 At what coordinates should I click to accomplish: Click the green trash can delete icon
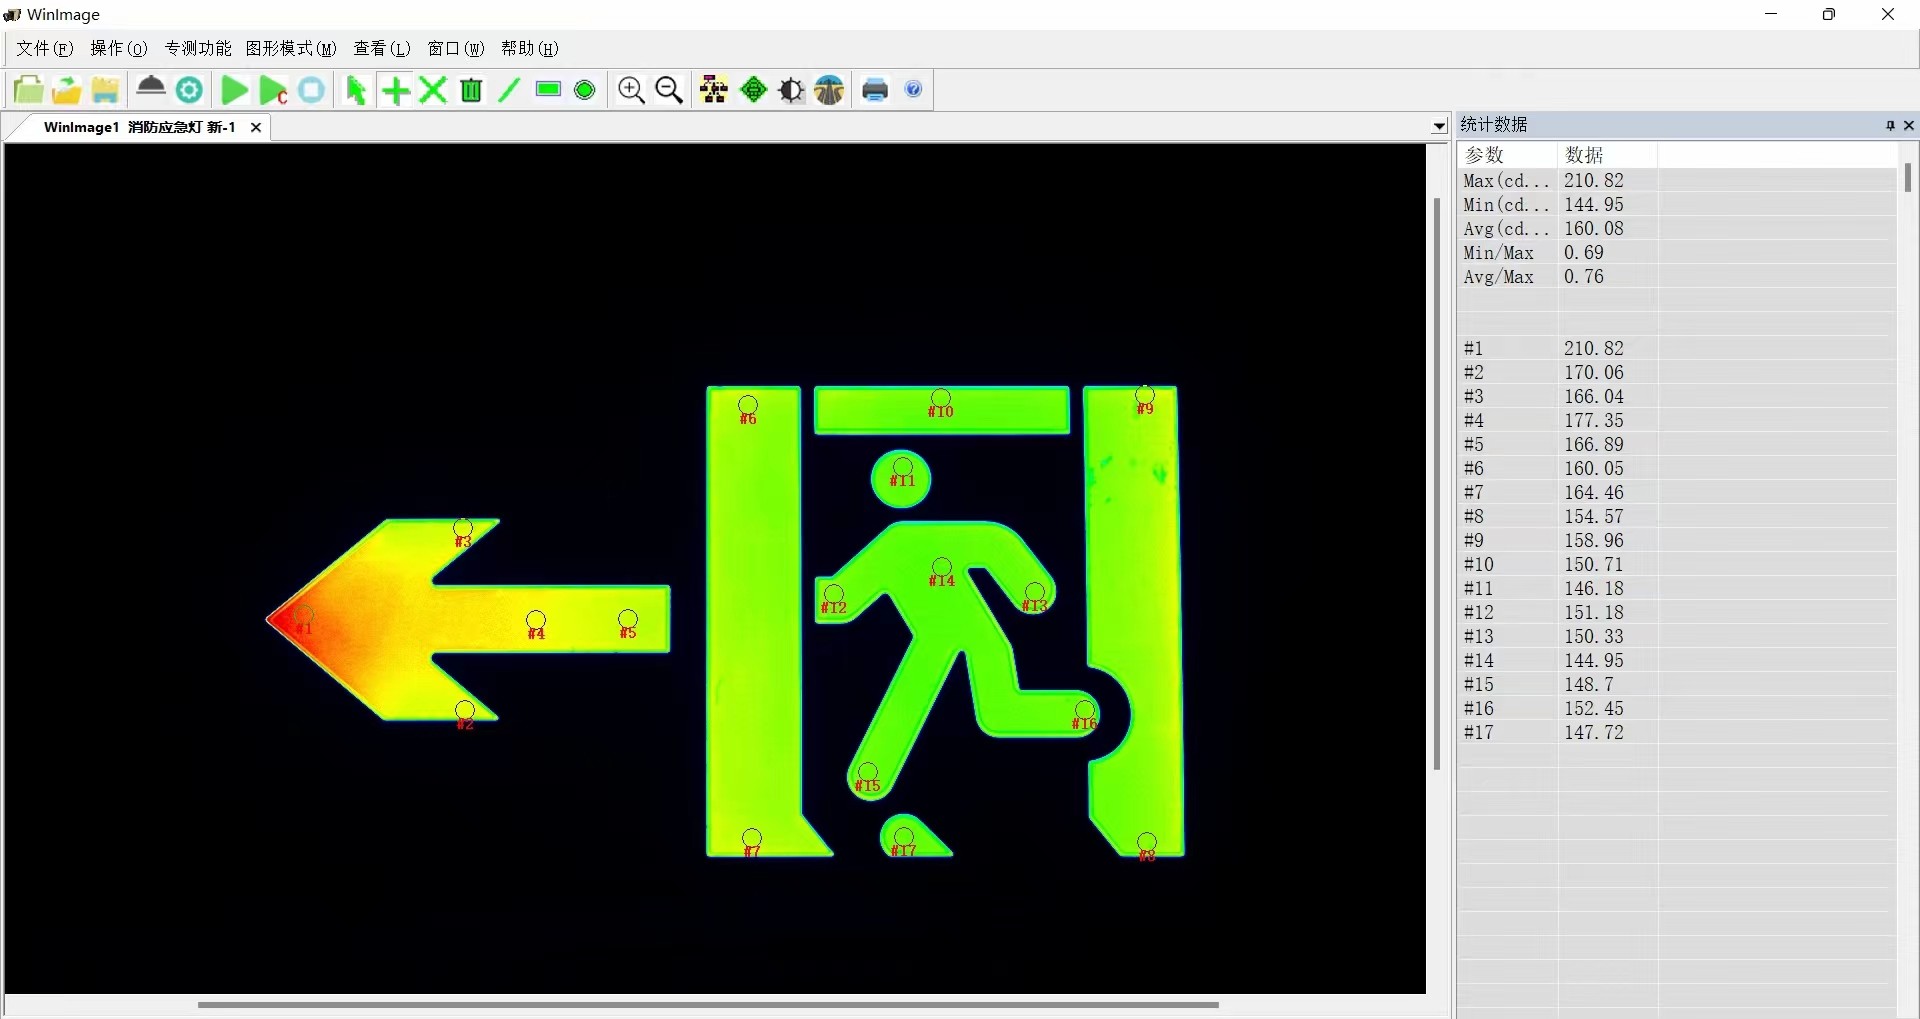click(x=471, y=90)
